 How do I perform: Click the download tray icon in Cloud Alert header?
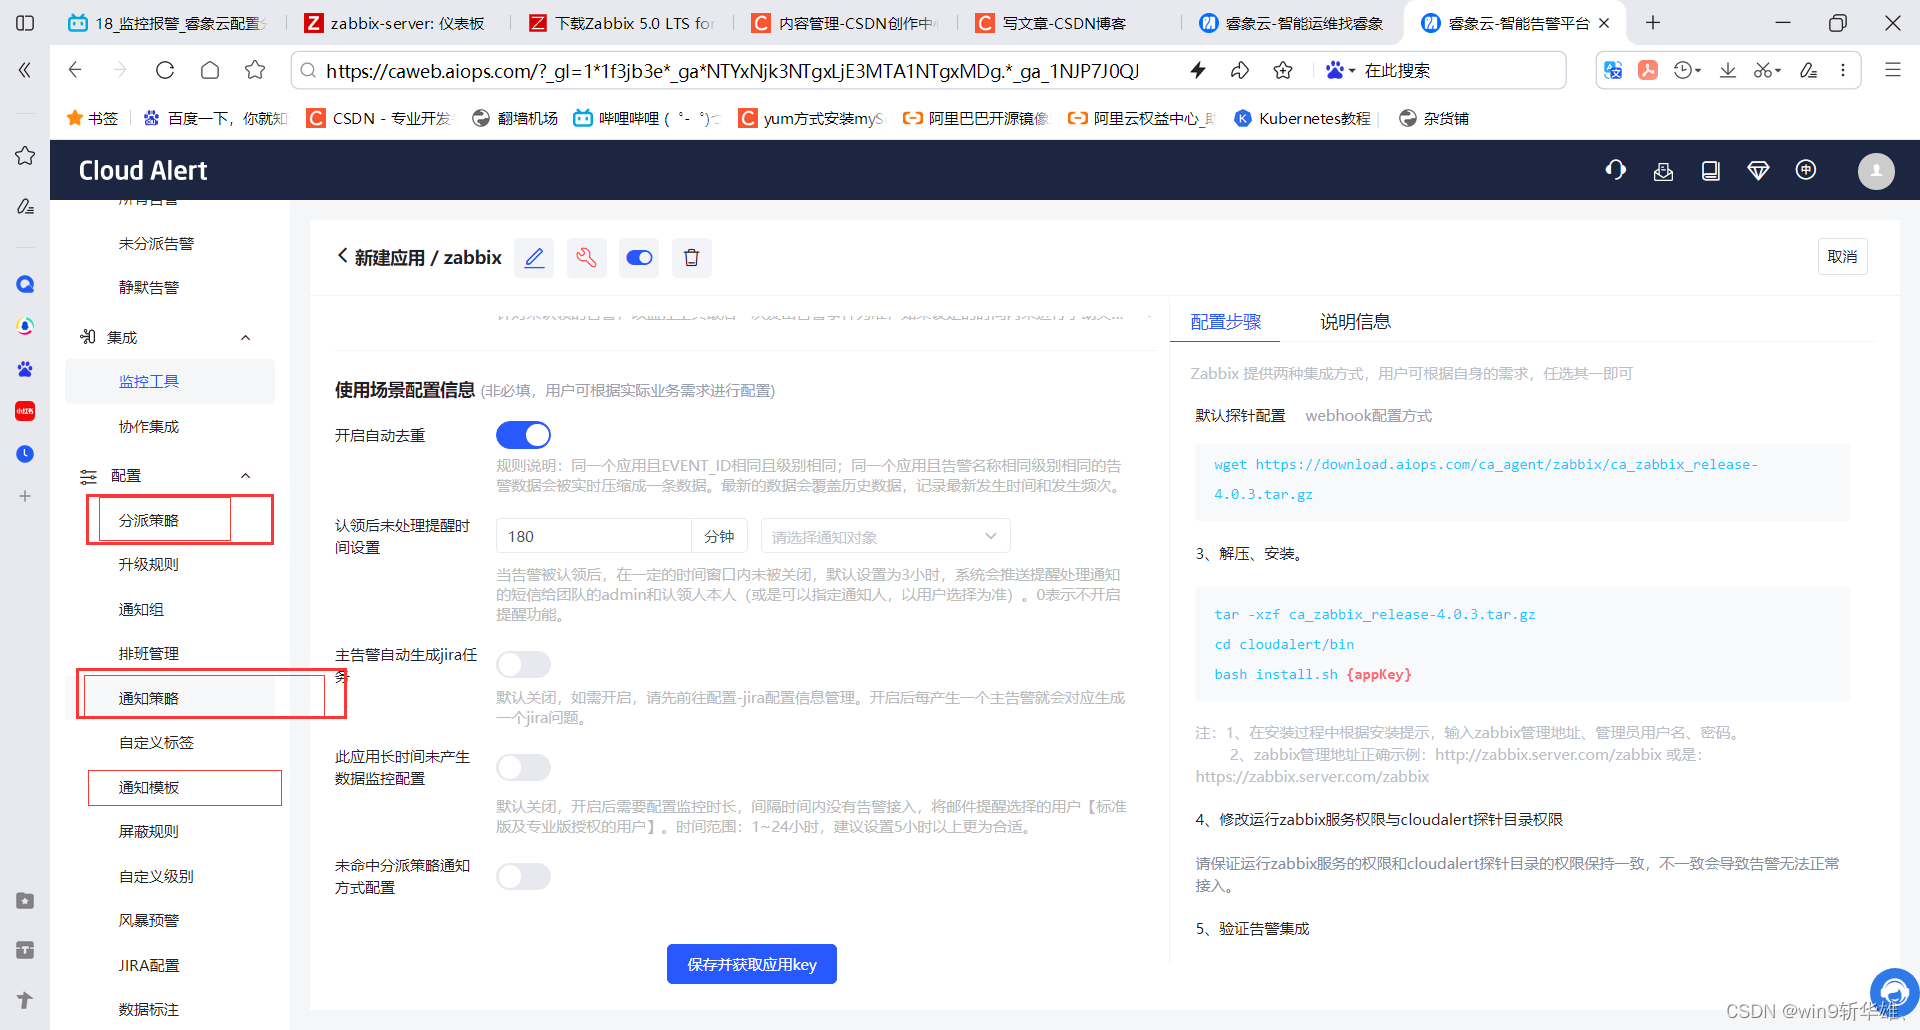[1663, 171]
